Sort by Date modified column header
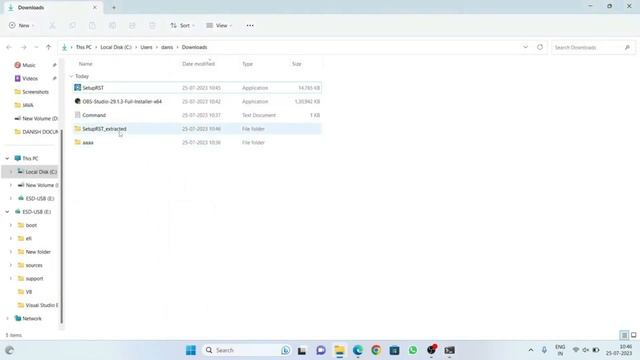The height and width of the screenshot is (360, 640). tap(198, 64)
